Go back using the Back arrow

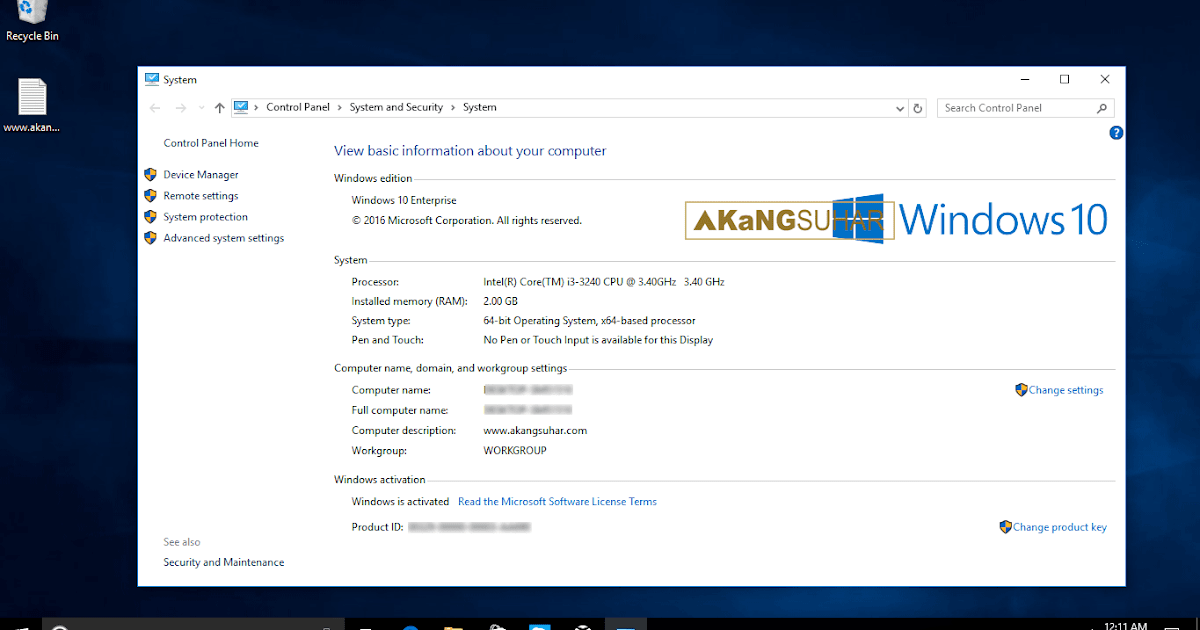pos(155,108)
